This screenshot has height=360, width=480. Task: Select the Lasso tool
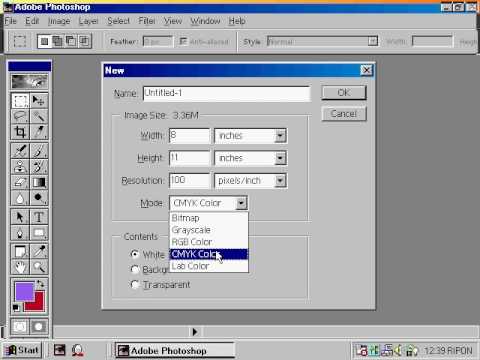coord(20,116)
